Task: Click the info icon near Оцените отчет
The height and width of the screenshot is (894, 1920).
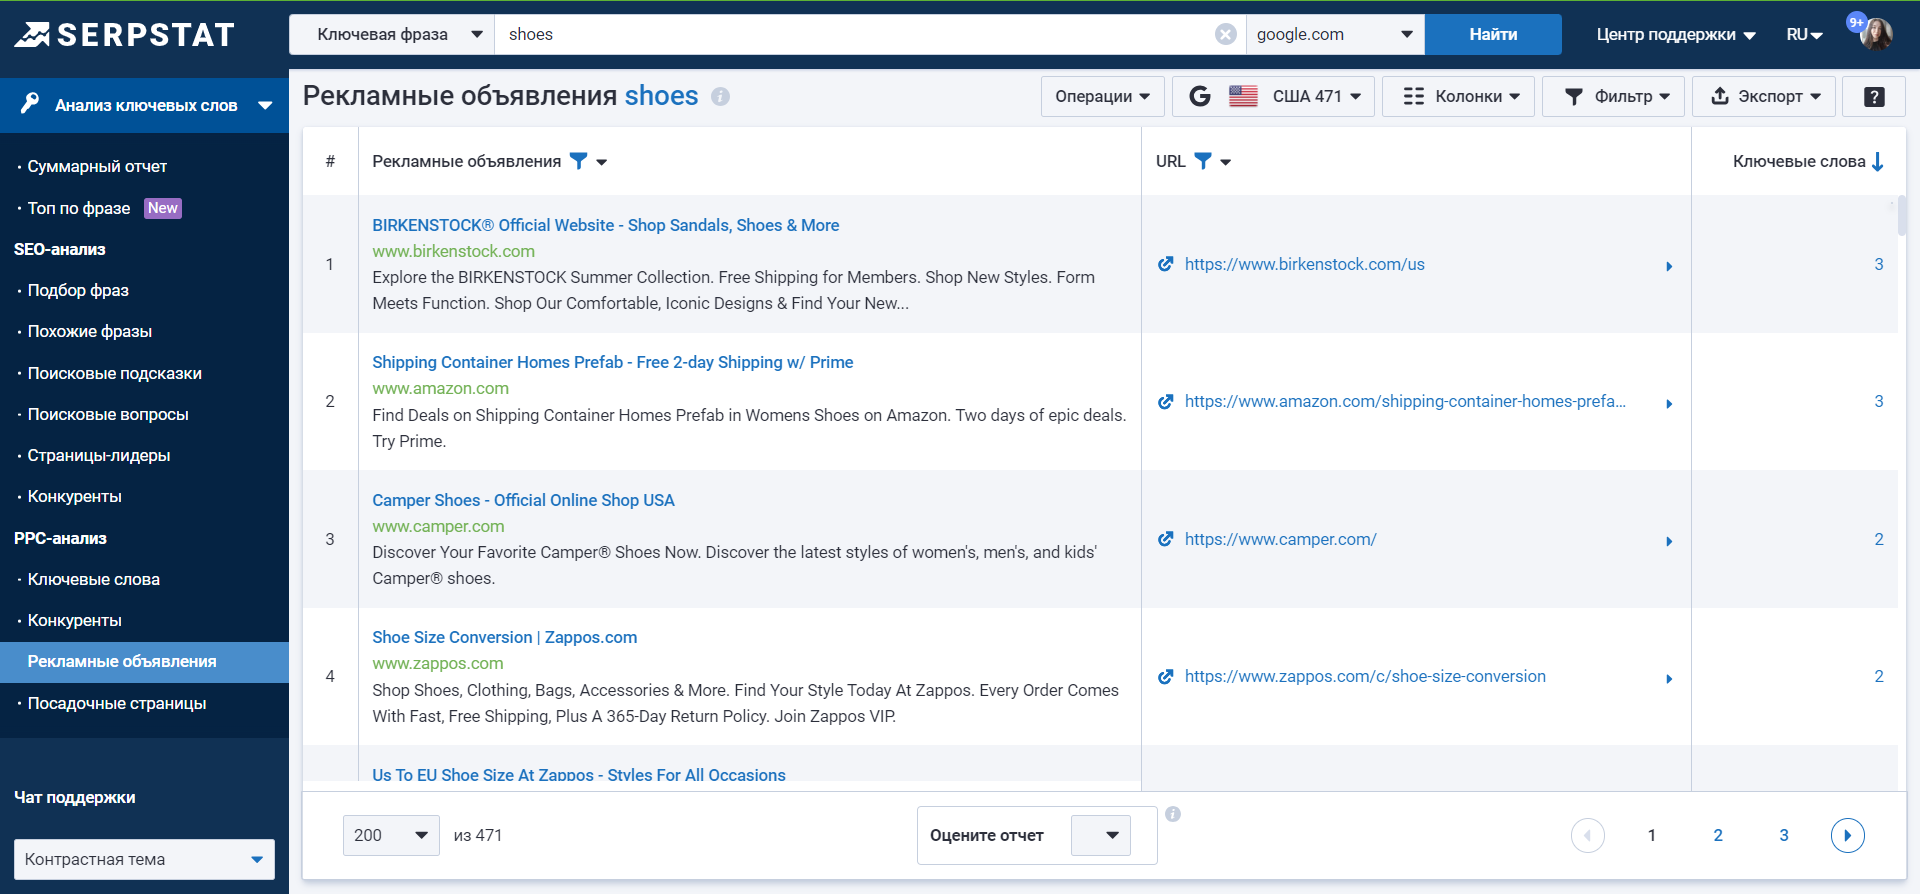Action: (x=1173, y=814)
